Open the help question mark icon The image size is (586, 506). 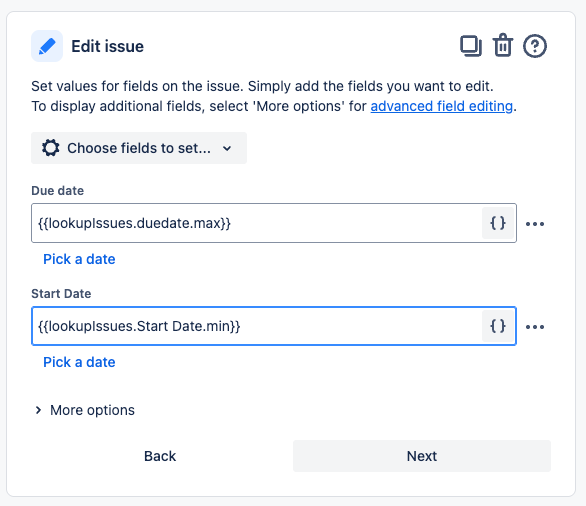[x=535, y=46]
